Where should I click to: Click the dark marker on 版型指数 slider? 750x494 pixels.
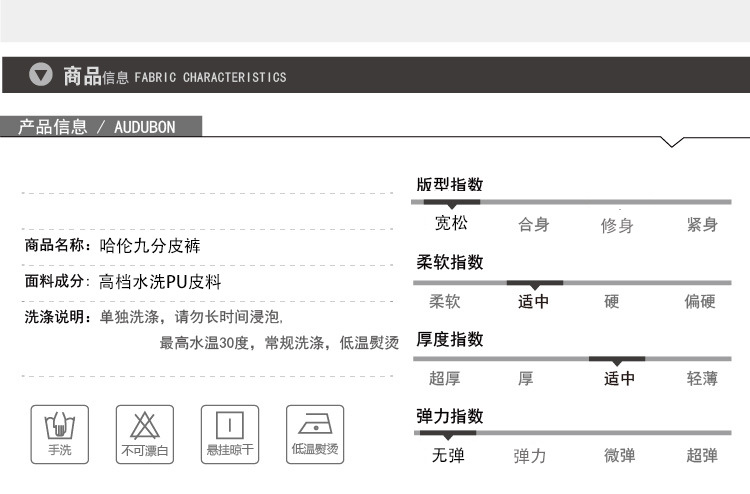point(452,203)
